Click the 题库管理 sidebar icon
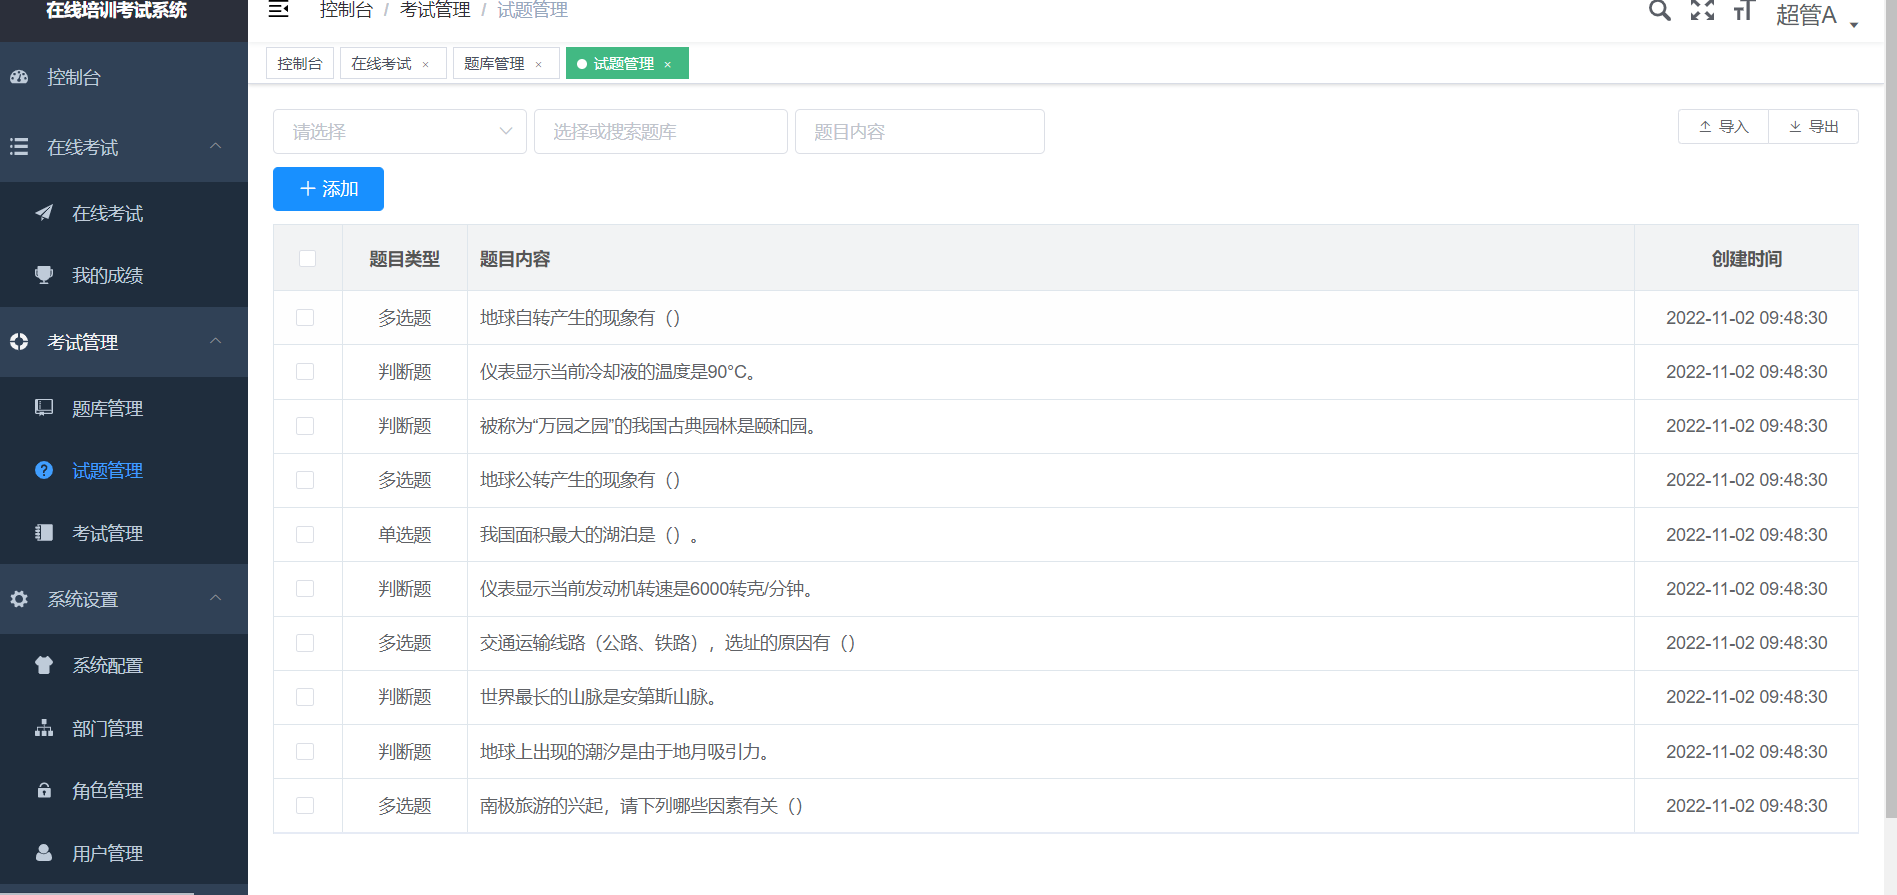1897x895 pixels. pyautogui.click(x=44, y=408)
